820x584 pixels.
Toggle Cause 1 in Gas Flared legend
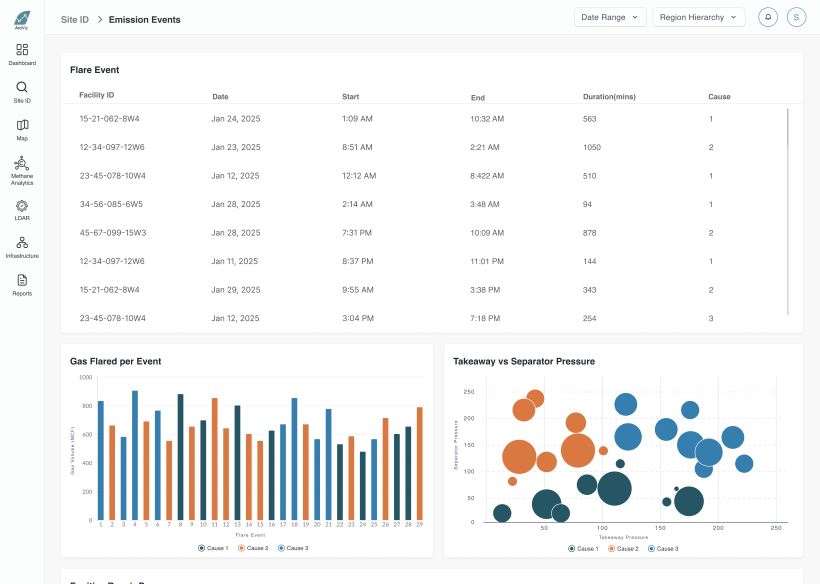click(x=213, y=548)
